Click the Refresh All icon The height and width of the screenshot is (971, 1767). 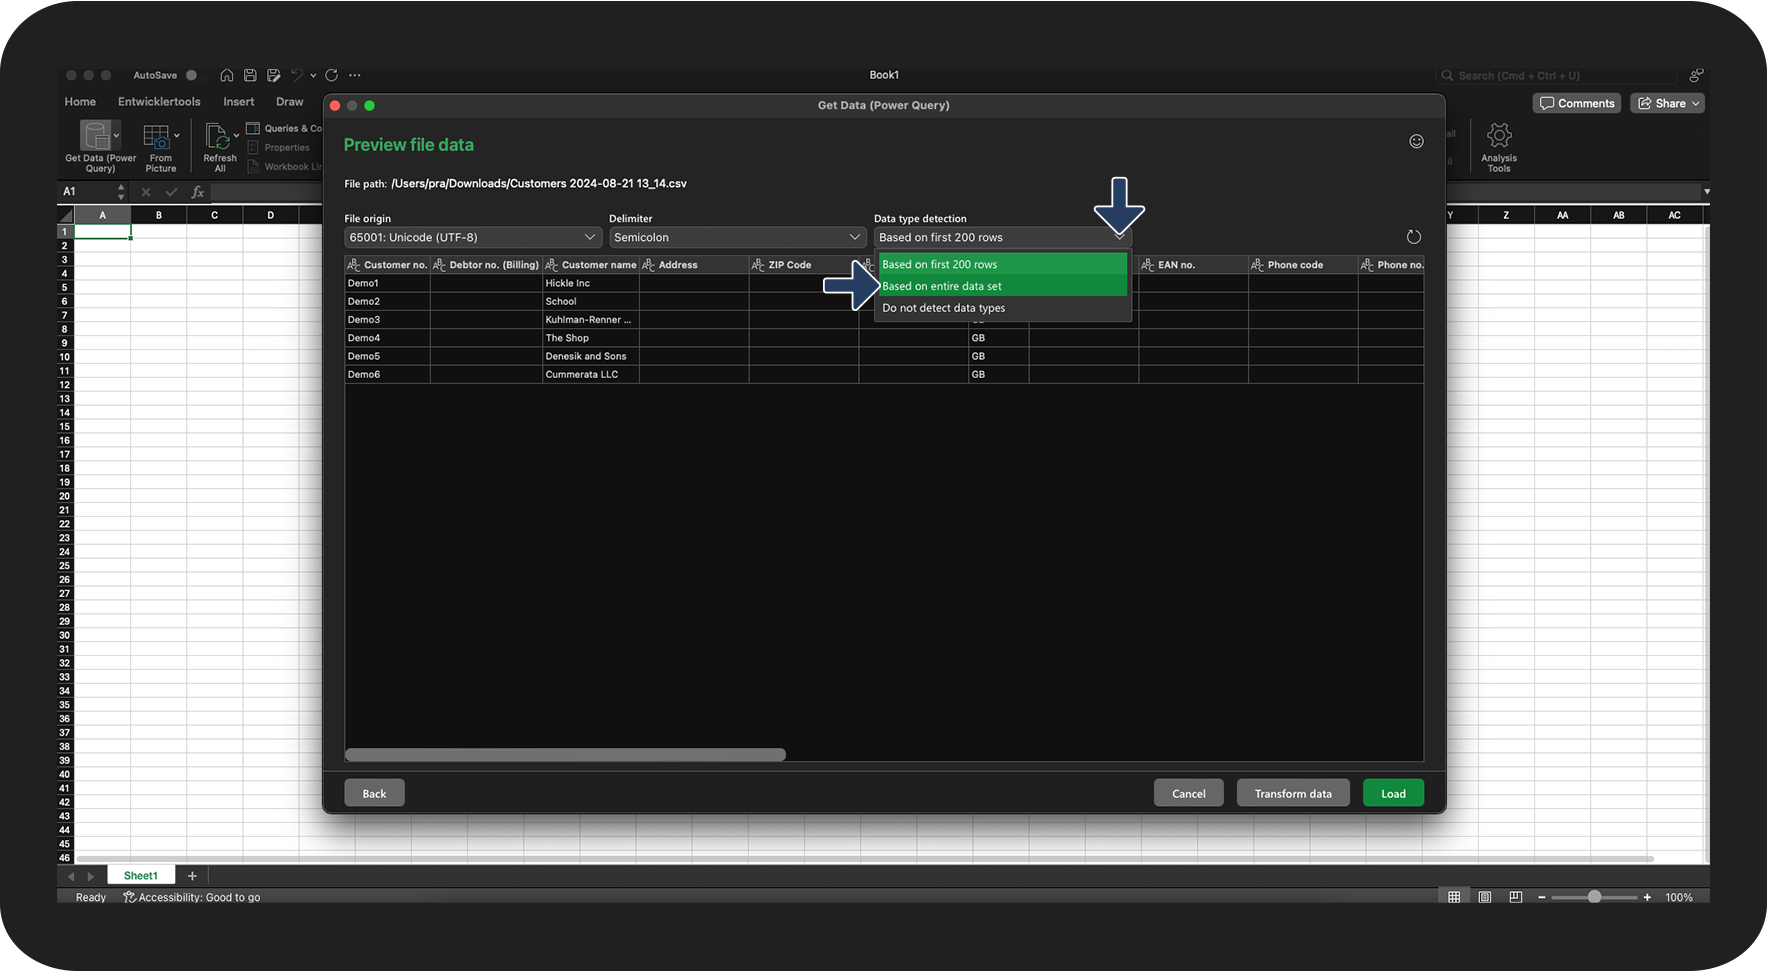(x=218, y=136)
